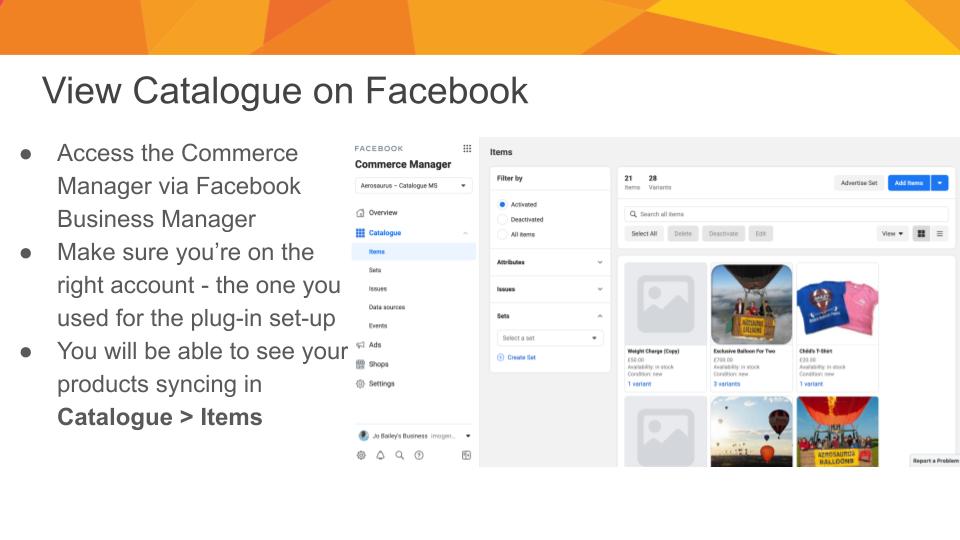Focus the Search all items field

pos(787,214)
